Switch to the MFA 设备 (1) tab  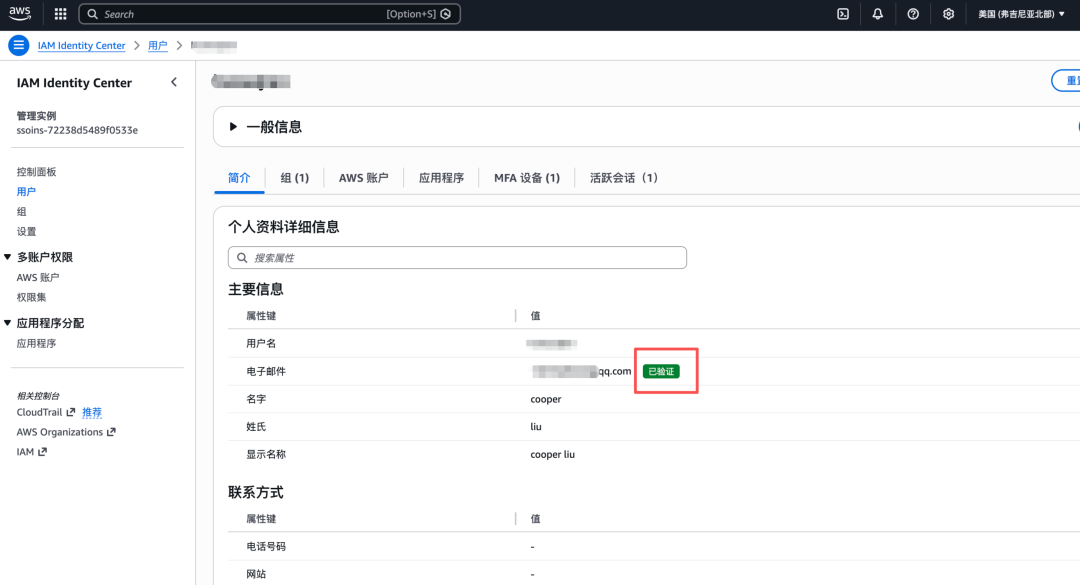[x=527, y=178]
